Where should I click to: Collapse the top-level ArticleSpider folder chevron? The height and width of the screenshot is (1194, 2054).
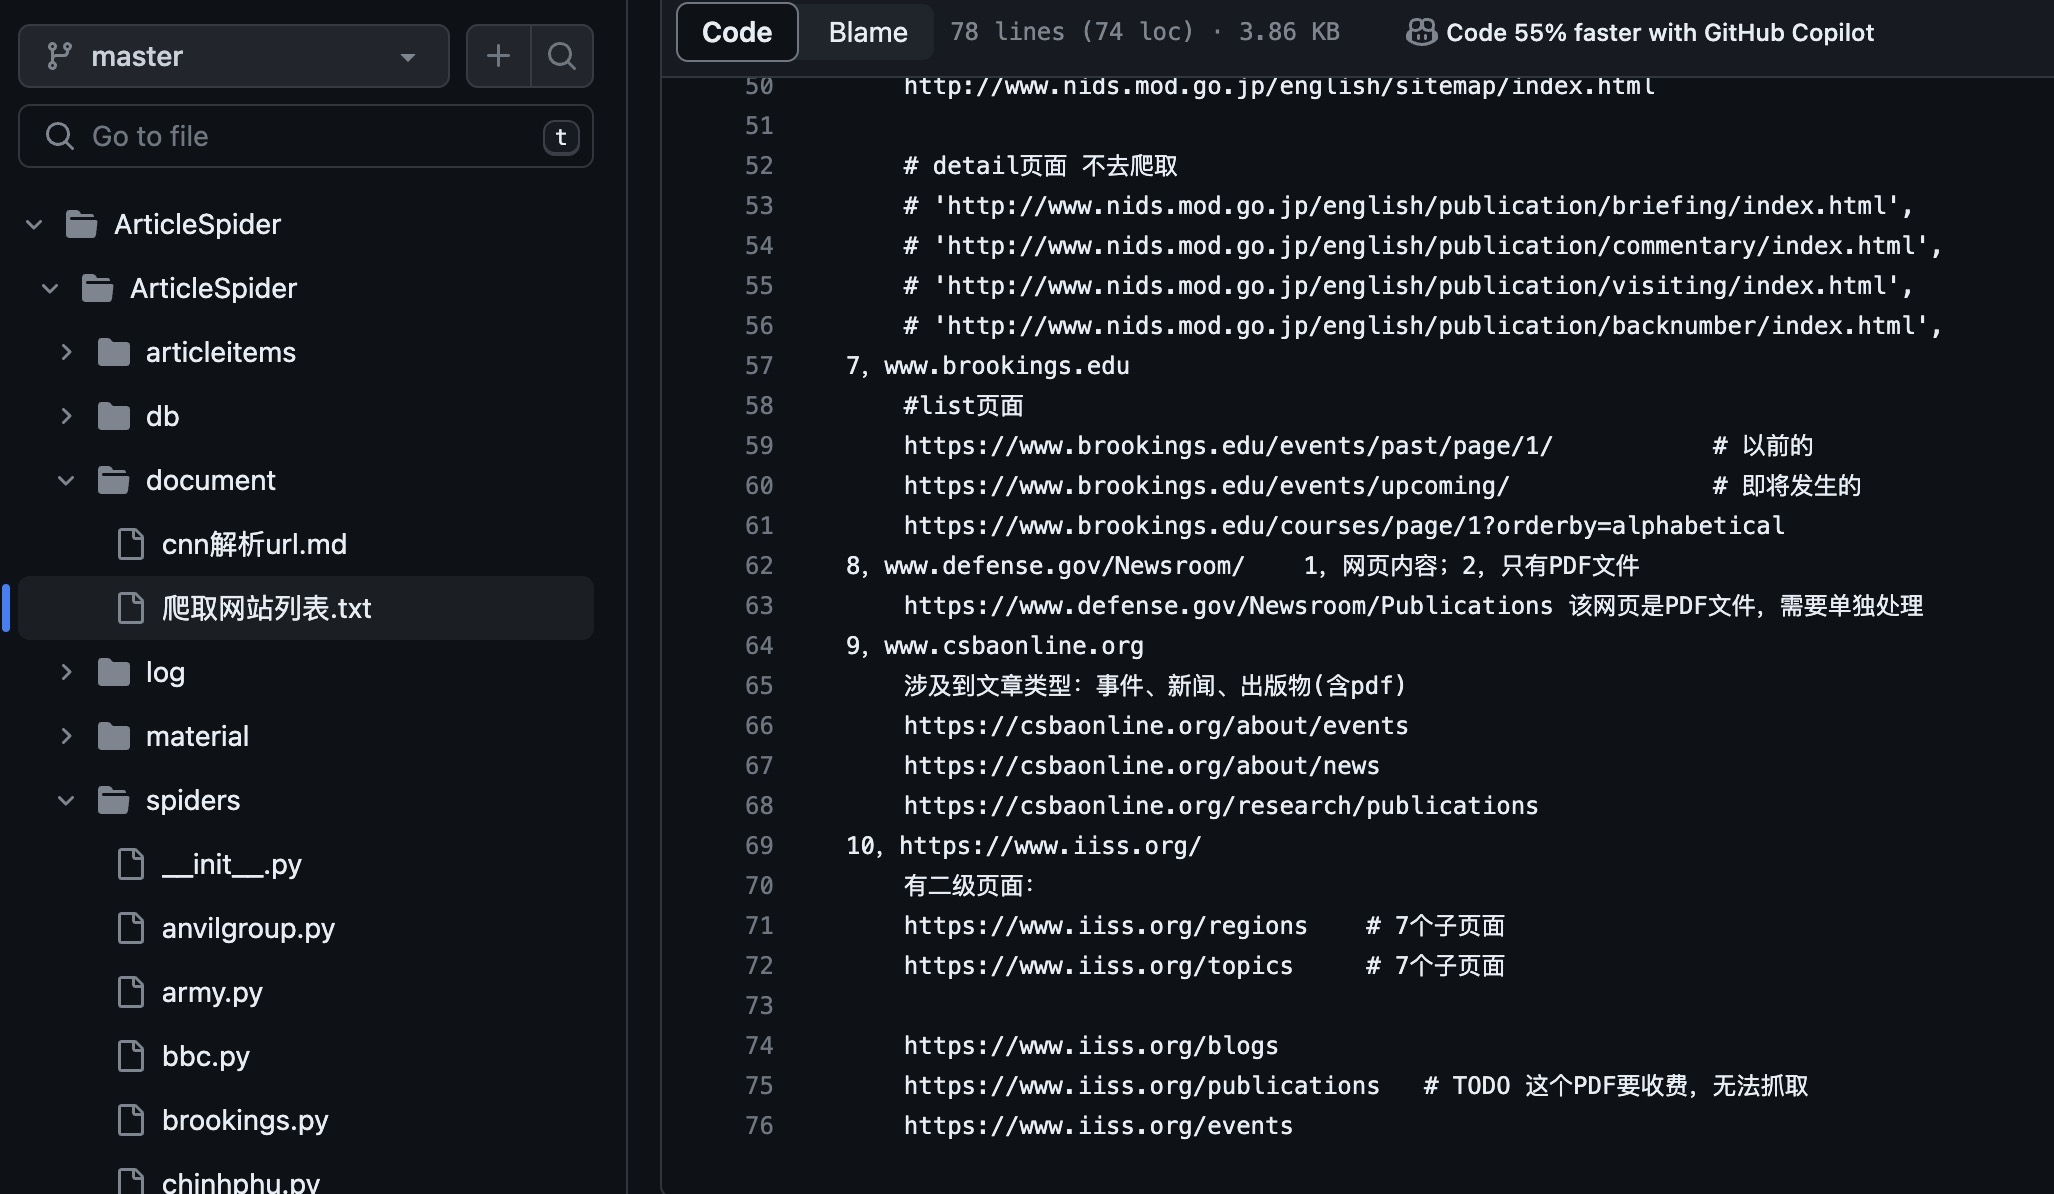pyautogui.click(x=34, y=224)
